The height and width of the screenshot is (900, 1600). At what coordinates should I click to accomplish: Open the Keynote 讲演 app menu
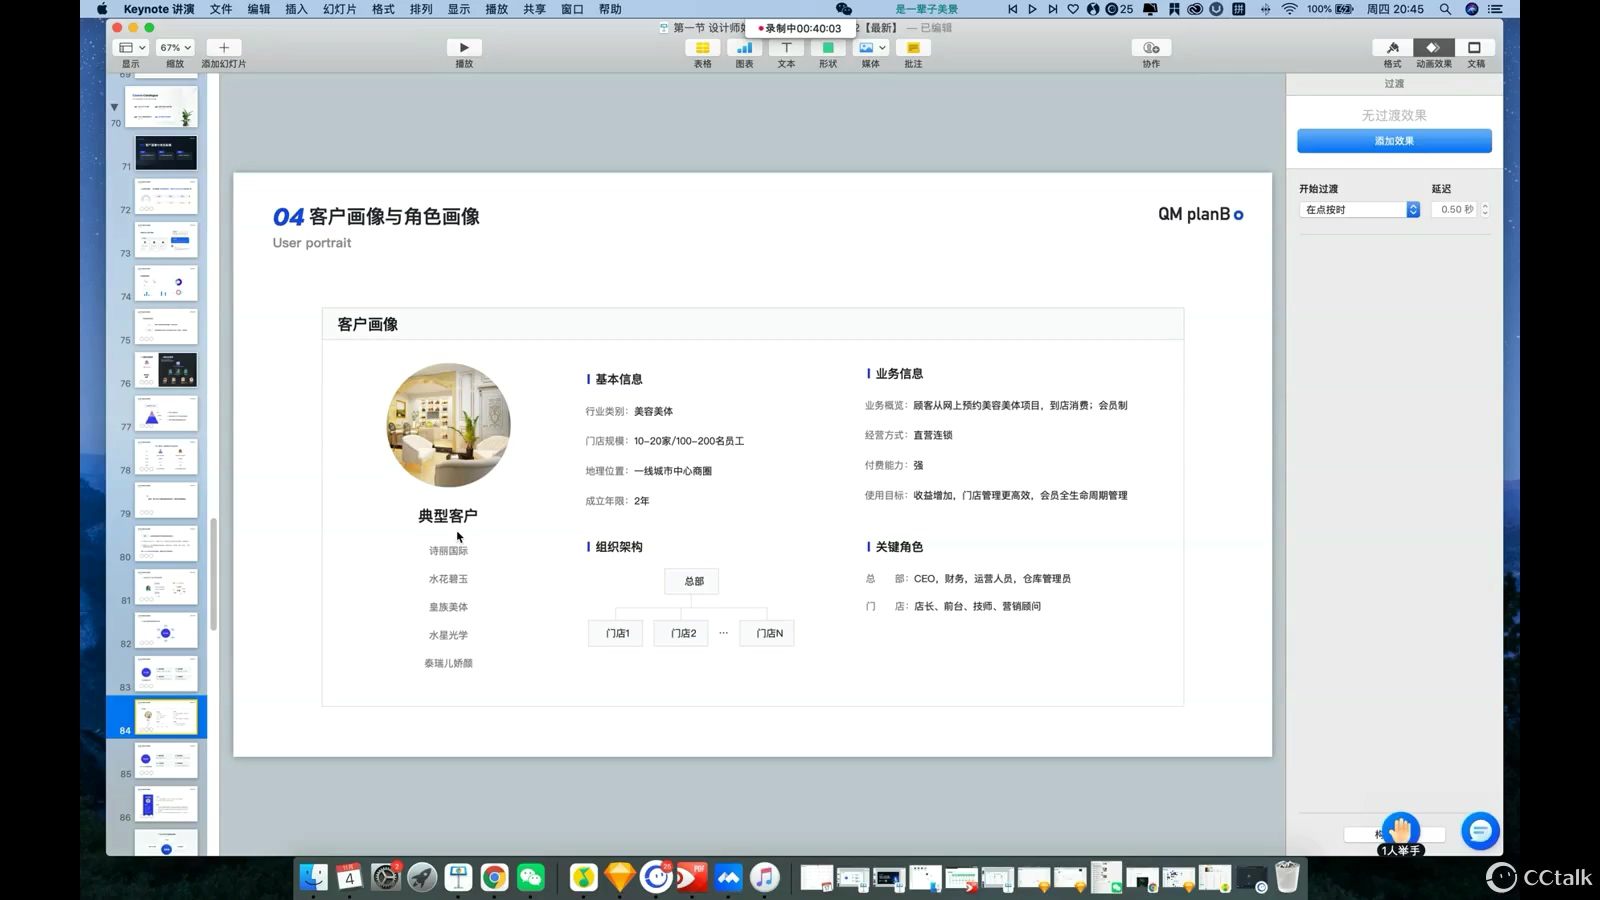(x=159, y=9)
